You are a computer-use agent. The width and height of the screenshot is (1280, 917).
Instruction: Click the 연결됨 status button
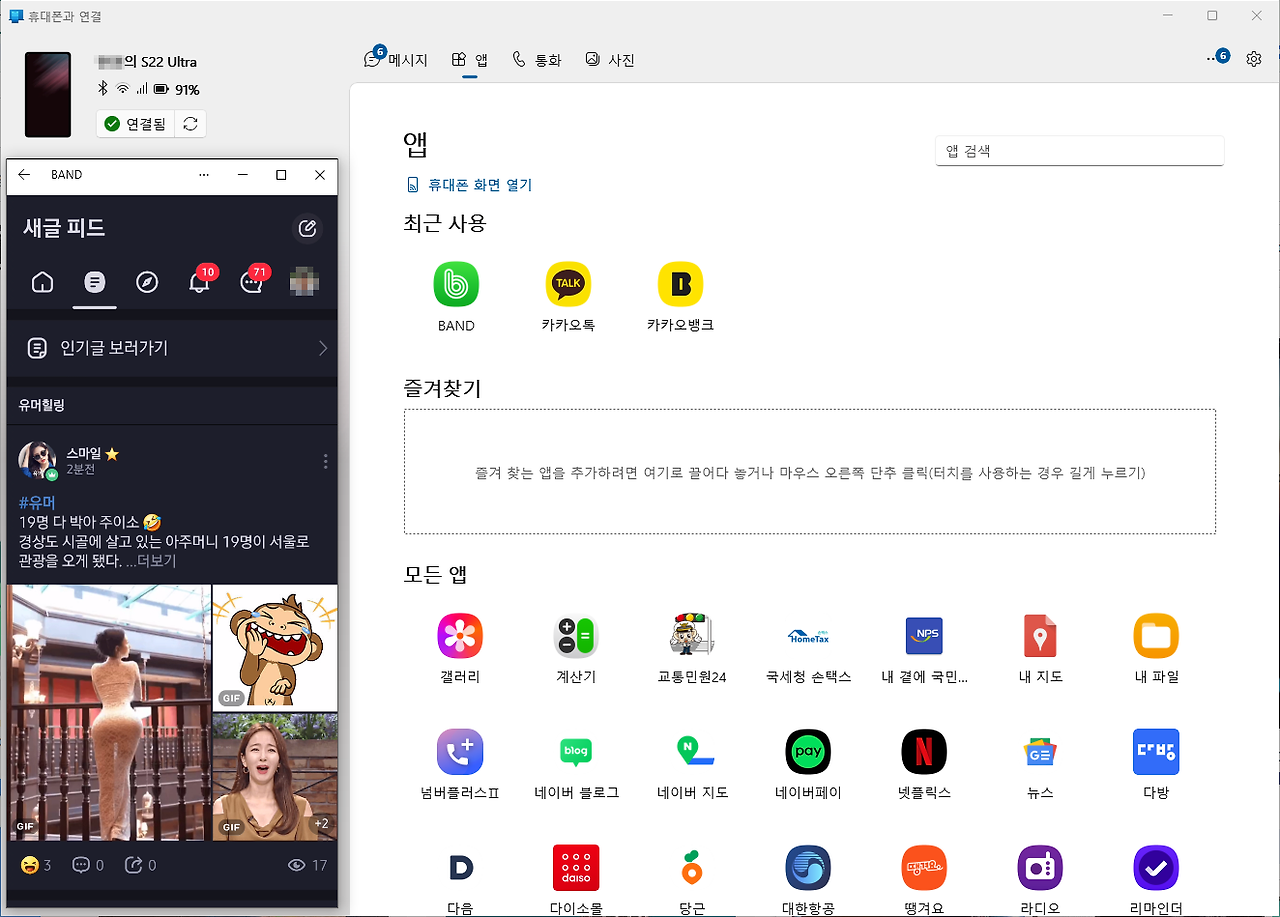pos(136,124)
